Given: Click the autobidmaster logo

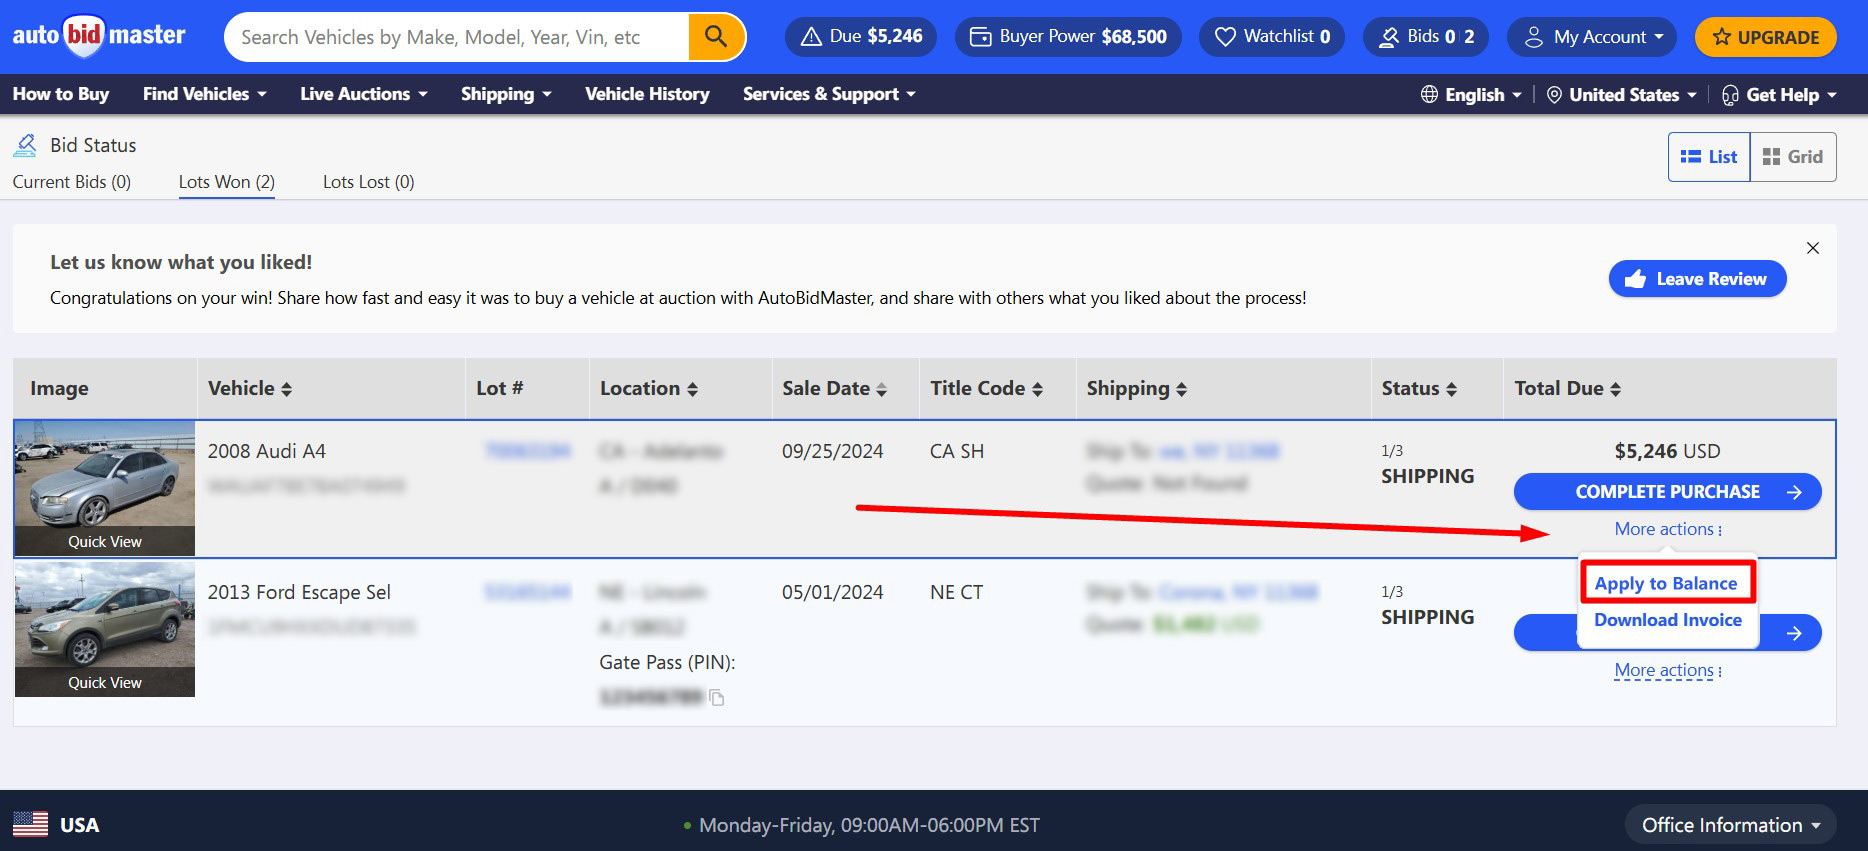Looking at the screenshot, I should (x=99, y=36).
